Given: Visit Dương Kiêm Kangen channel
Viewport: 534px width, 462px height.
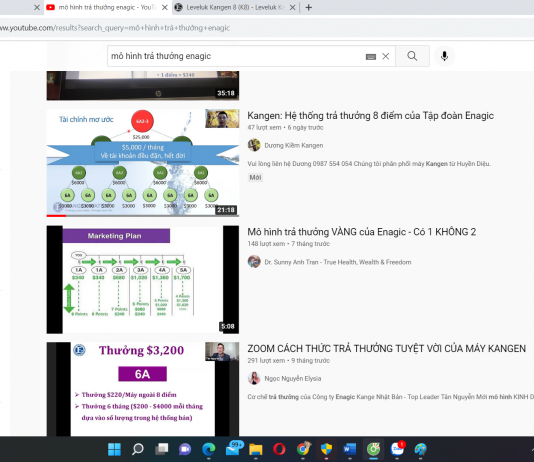Looking at the screenshot, I should point(294,145).
